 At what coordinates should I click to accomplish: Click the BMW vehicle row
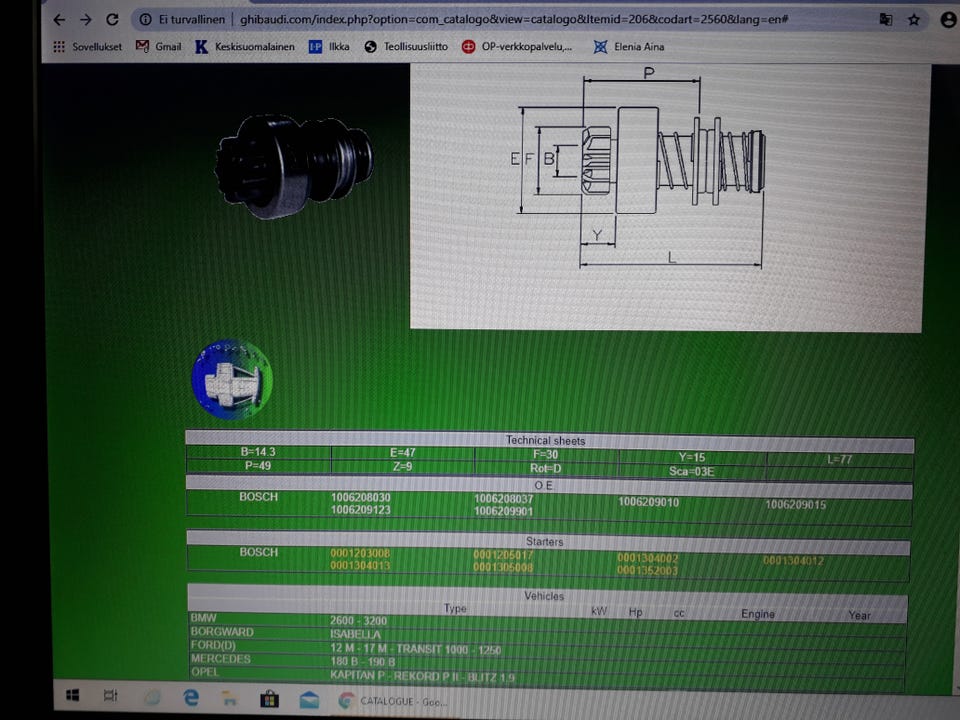coord(547,621)
